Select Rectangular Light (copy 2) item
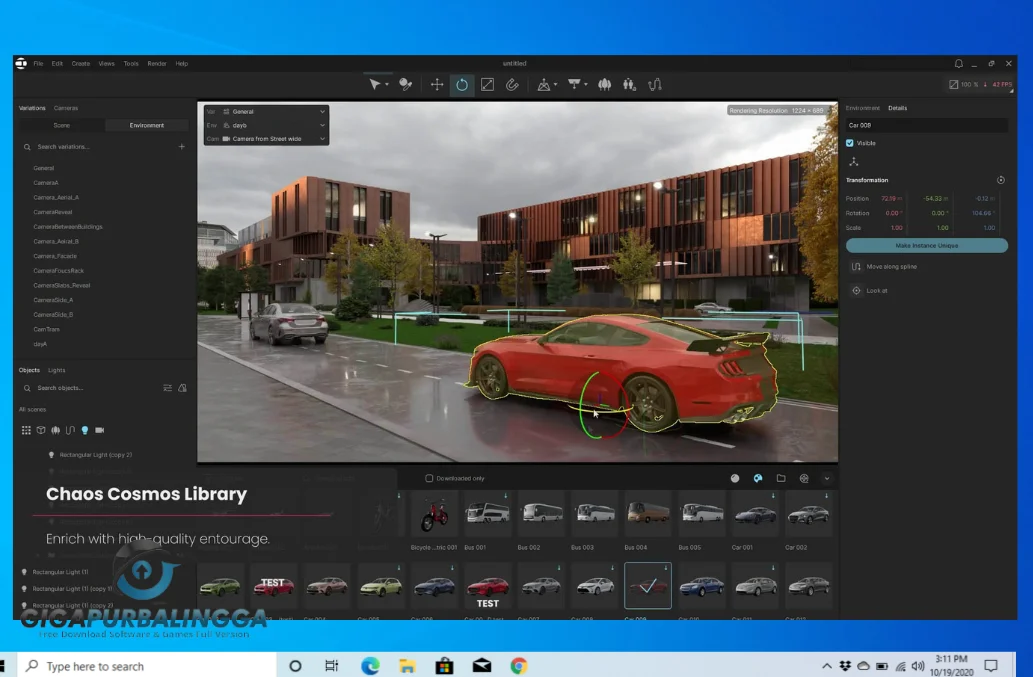 96,454
